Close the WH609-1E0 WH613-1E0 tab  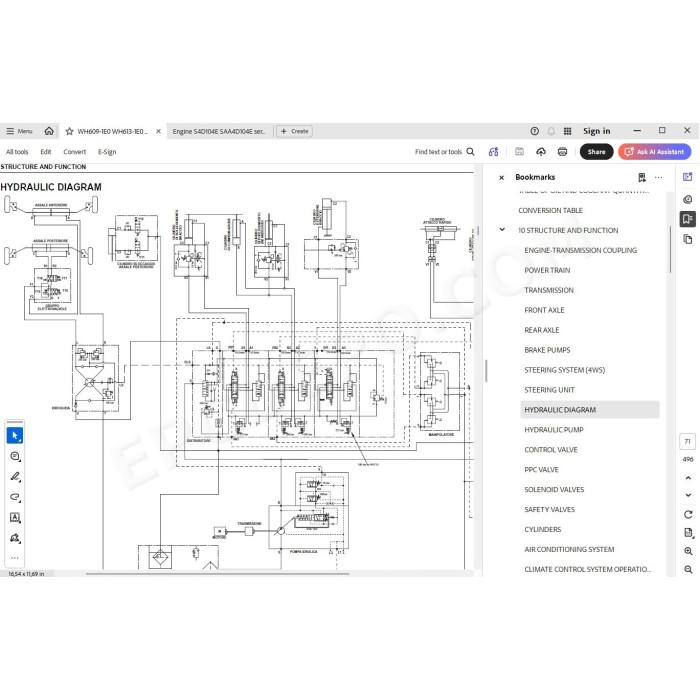[158, 131]
